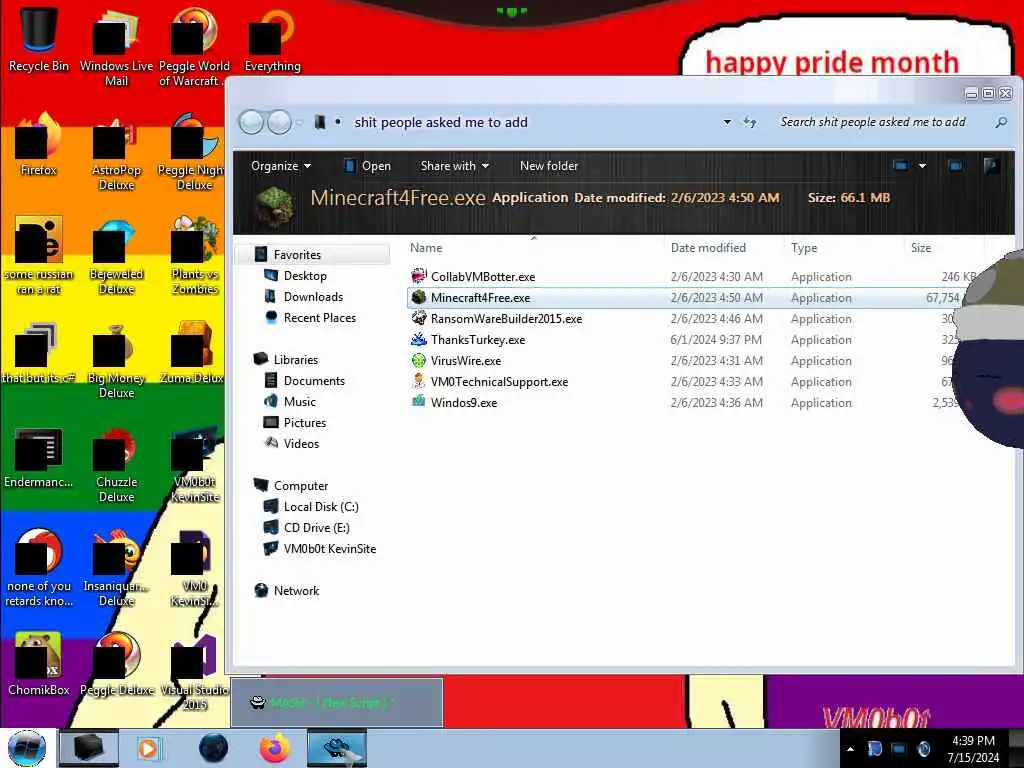Click the search magnifier icon

tap(1000, 122)
